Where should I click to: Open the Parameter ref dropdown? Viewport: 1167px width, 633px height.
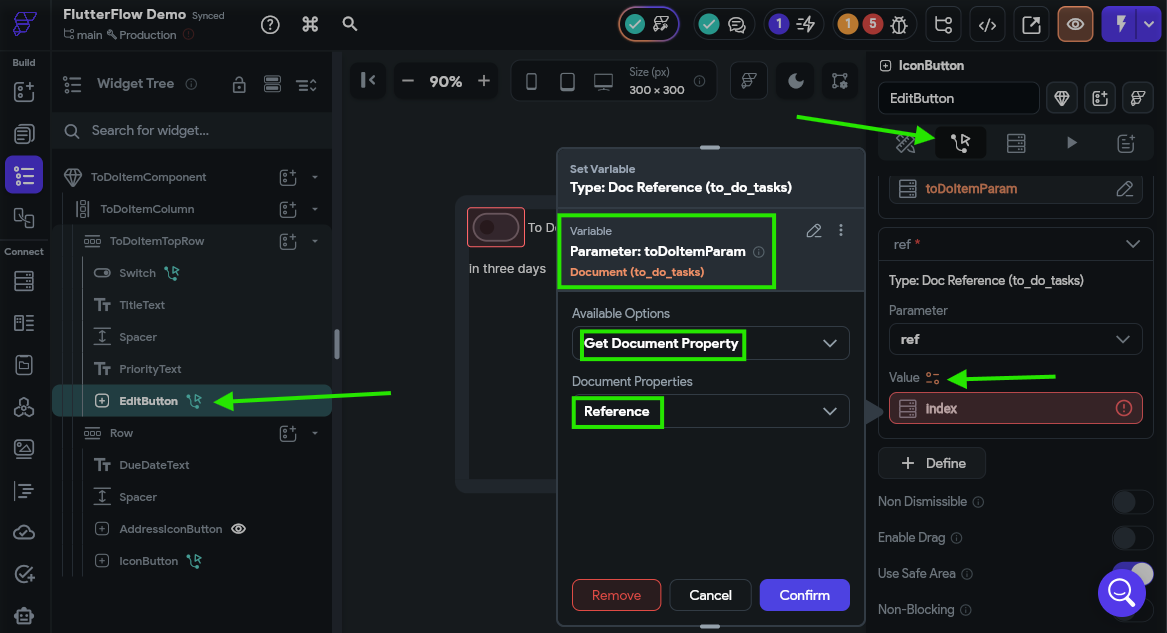pos(1015,339)
